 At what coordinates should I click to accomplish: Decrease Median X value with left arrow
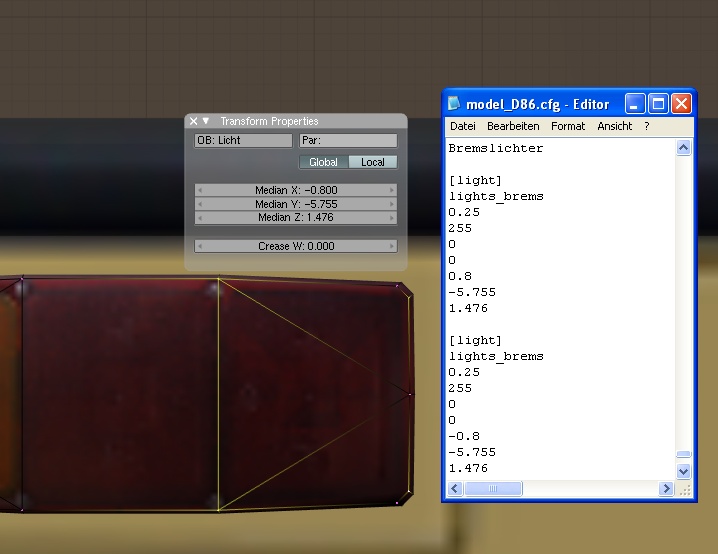[x=200, y=190]
